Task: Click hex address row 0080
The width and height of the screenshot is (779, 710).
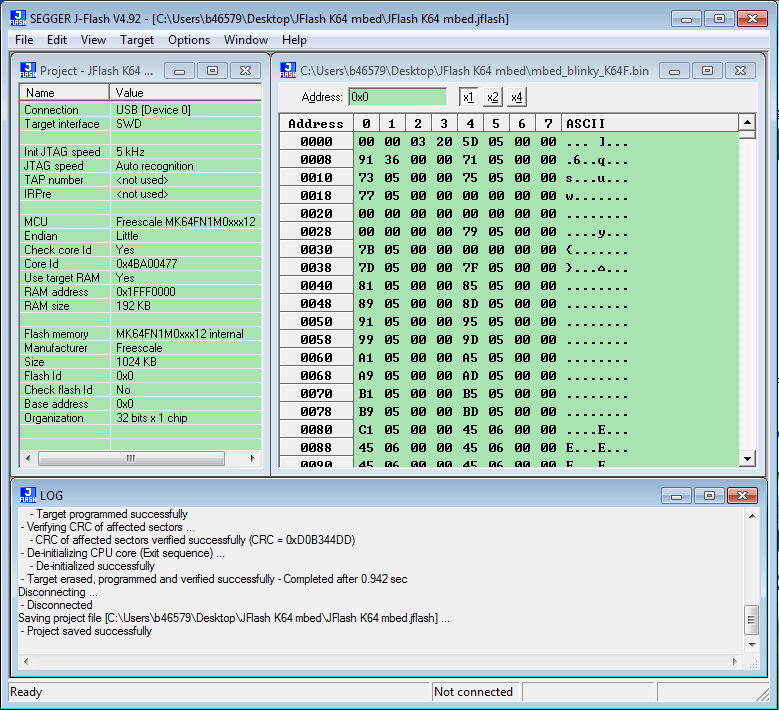Action: (x=316, y=430)
